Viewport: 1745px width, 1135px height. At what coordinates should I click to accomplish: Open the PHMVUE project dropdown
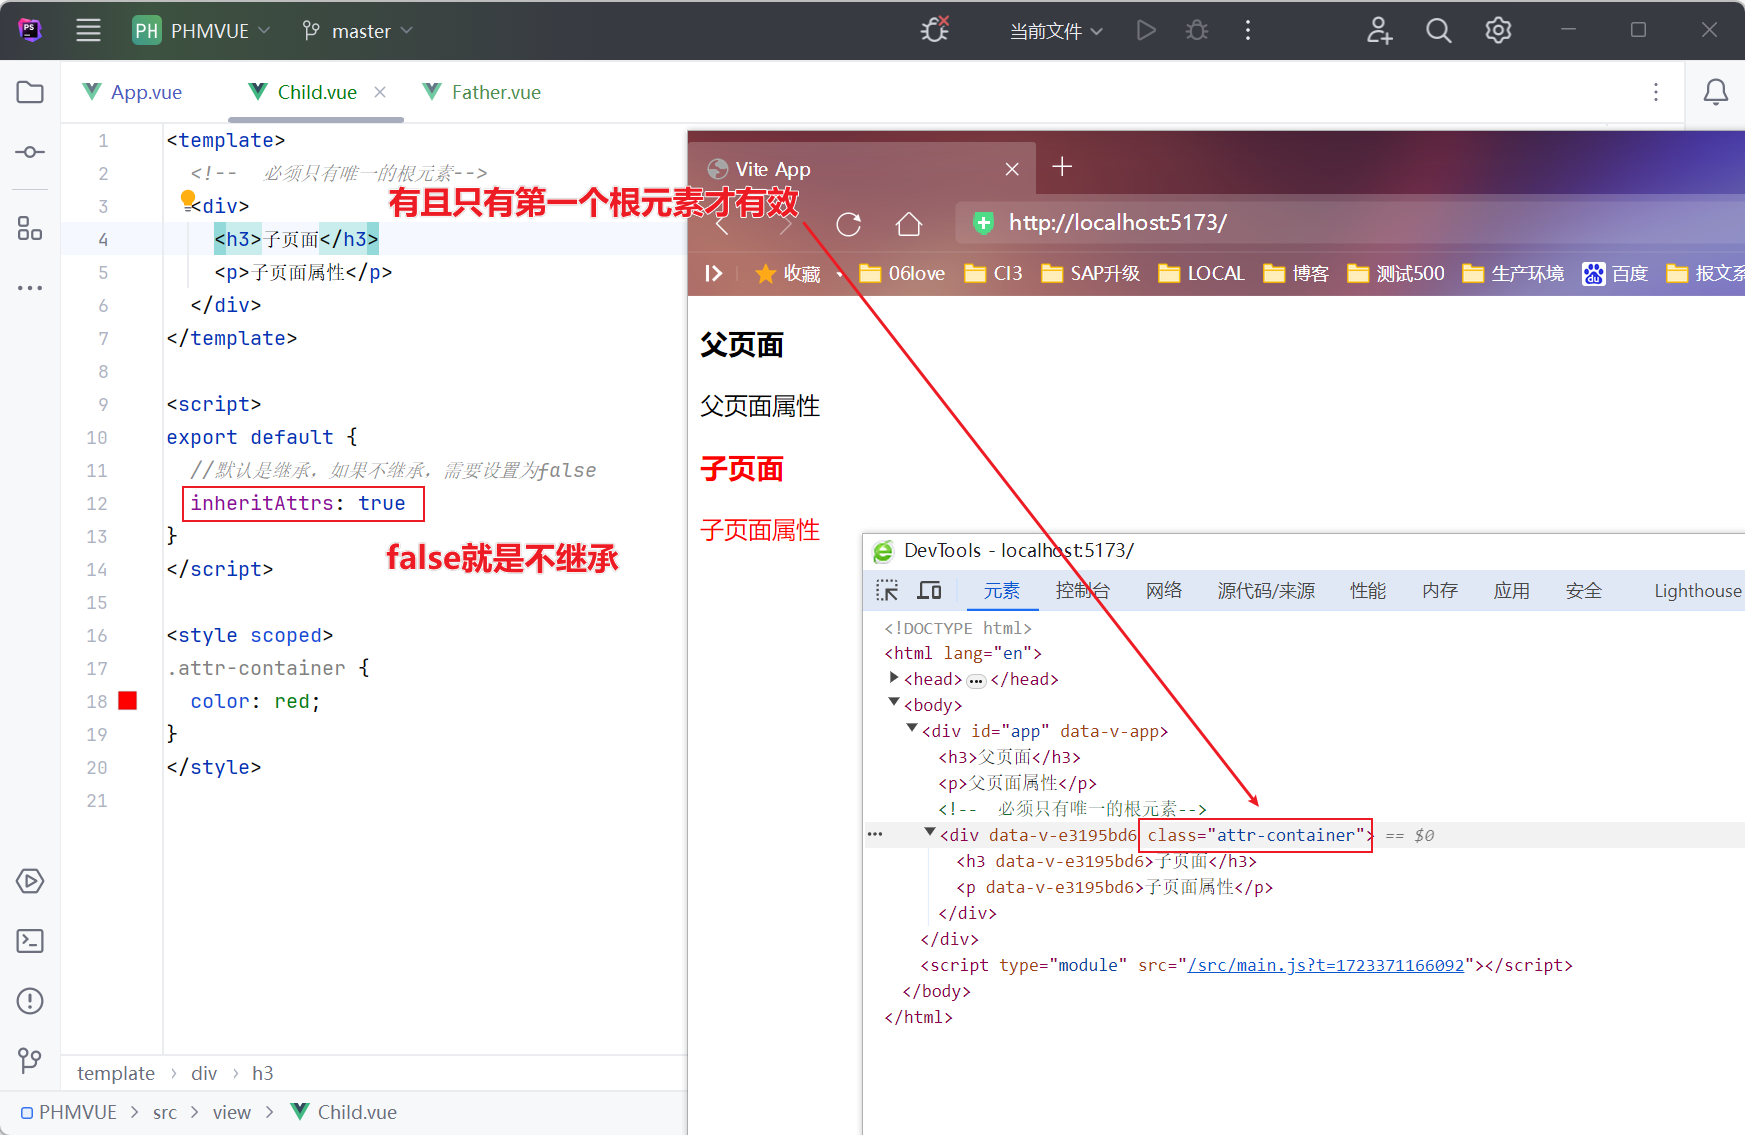(x=202, y=30)
